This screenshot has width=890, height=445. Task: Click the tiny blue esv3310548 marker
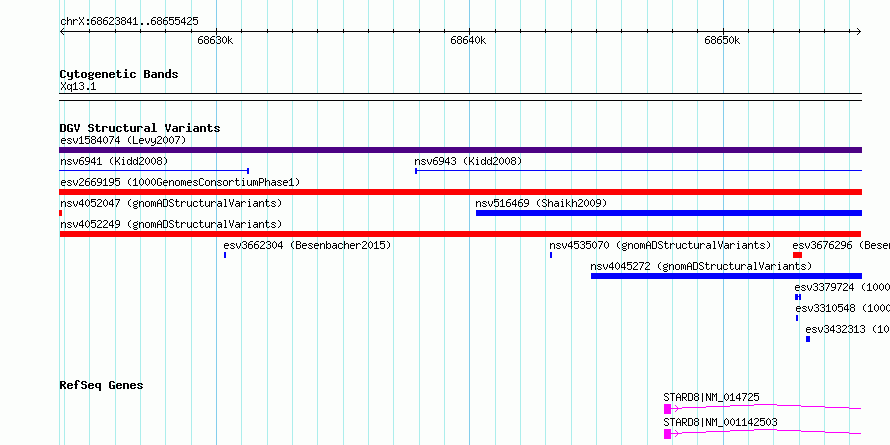point(797,318)
